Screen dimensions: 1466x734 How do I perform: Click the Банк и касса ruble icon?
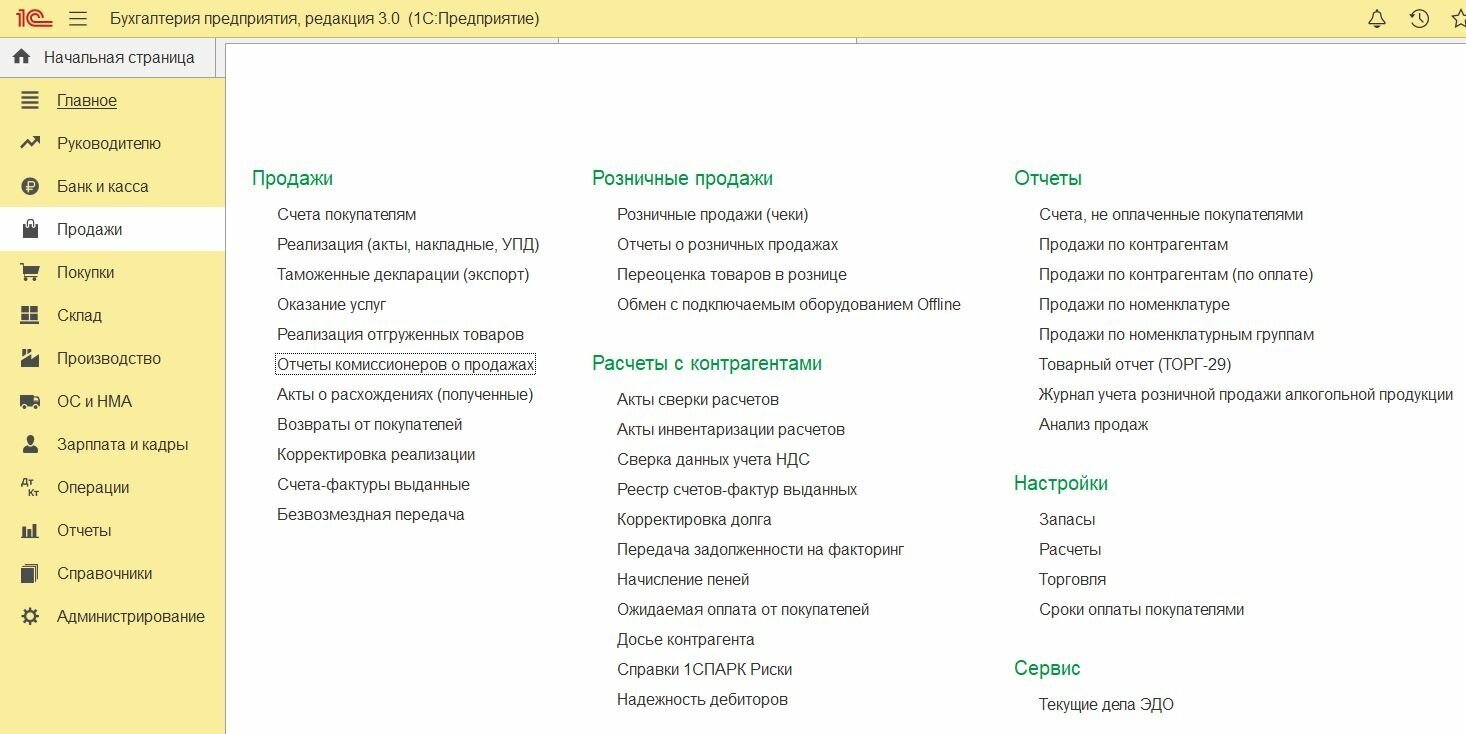(30, 186)
